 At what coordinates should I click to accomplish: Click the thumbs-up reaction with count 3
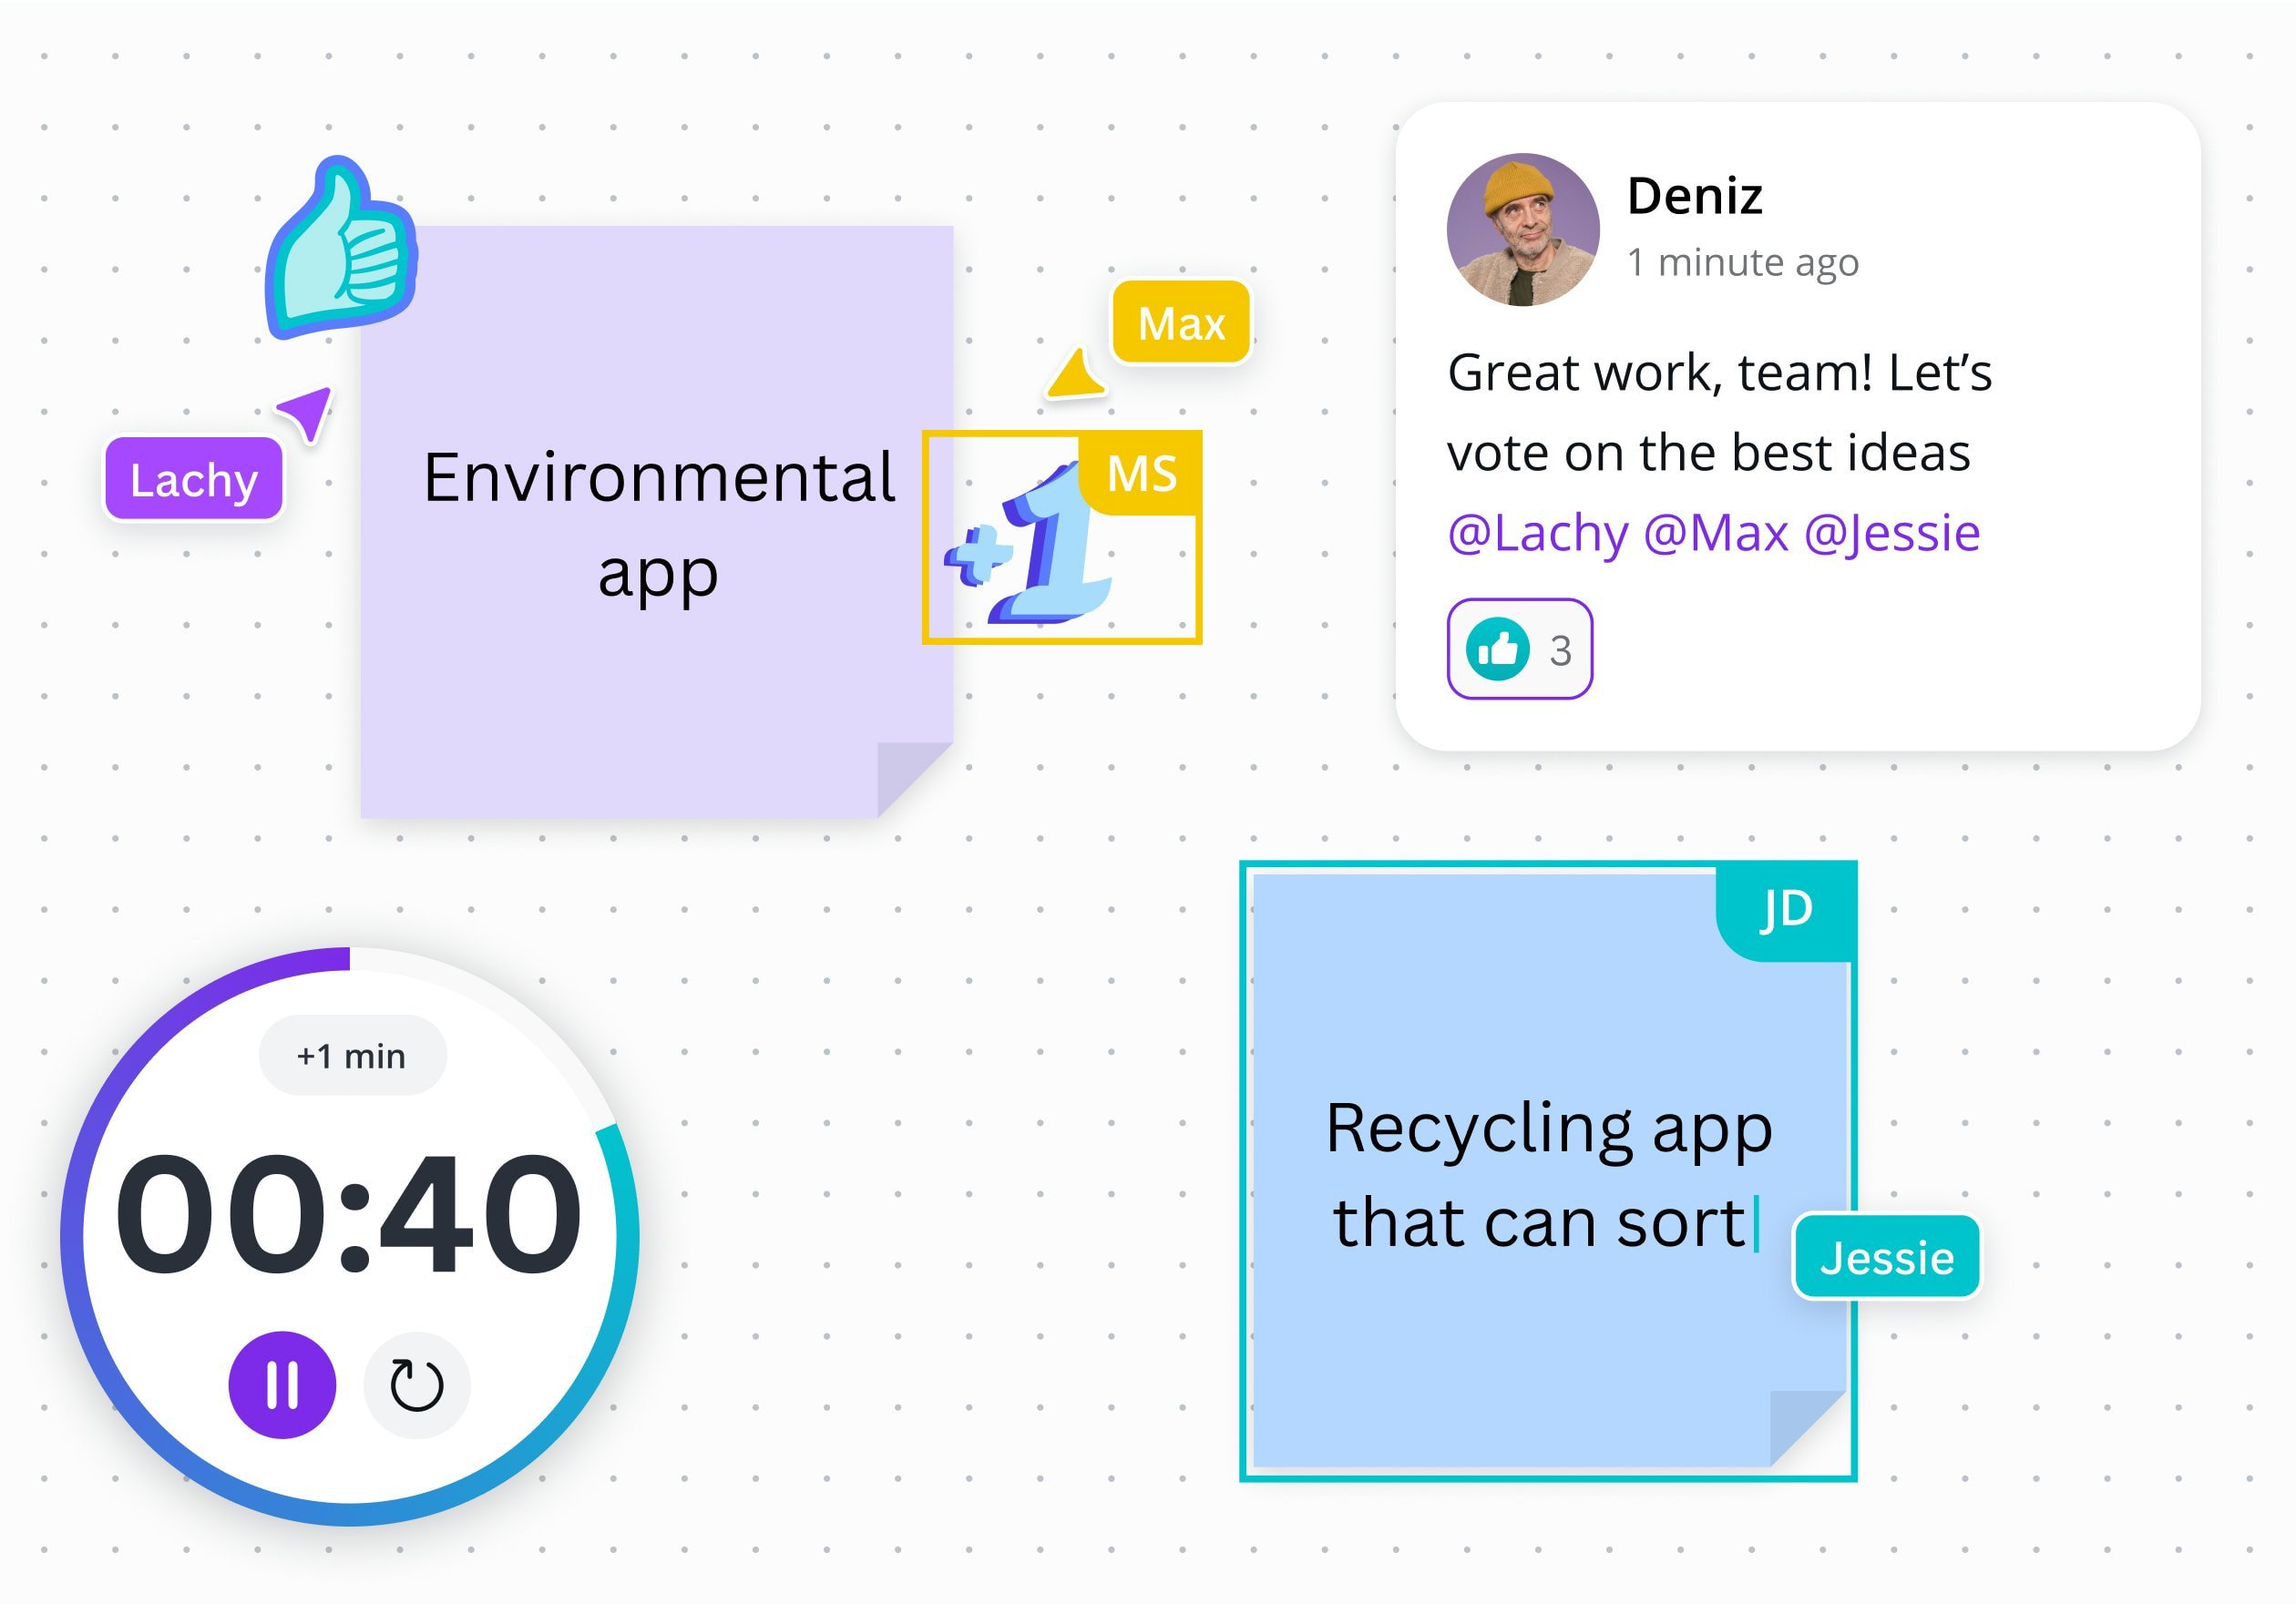(x=1519, y=649)
